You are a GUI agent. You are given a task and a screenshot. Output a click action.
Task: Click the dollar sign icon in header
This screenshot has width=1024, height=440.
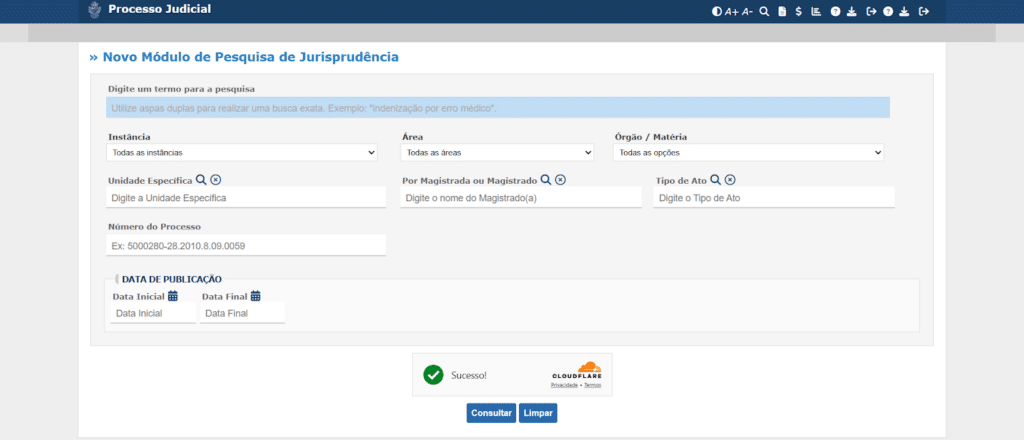798,12
